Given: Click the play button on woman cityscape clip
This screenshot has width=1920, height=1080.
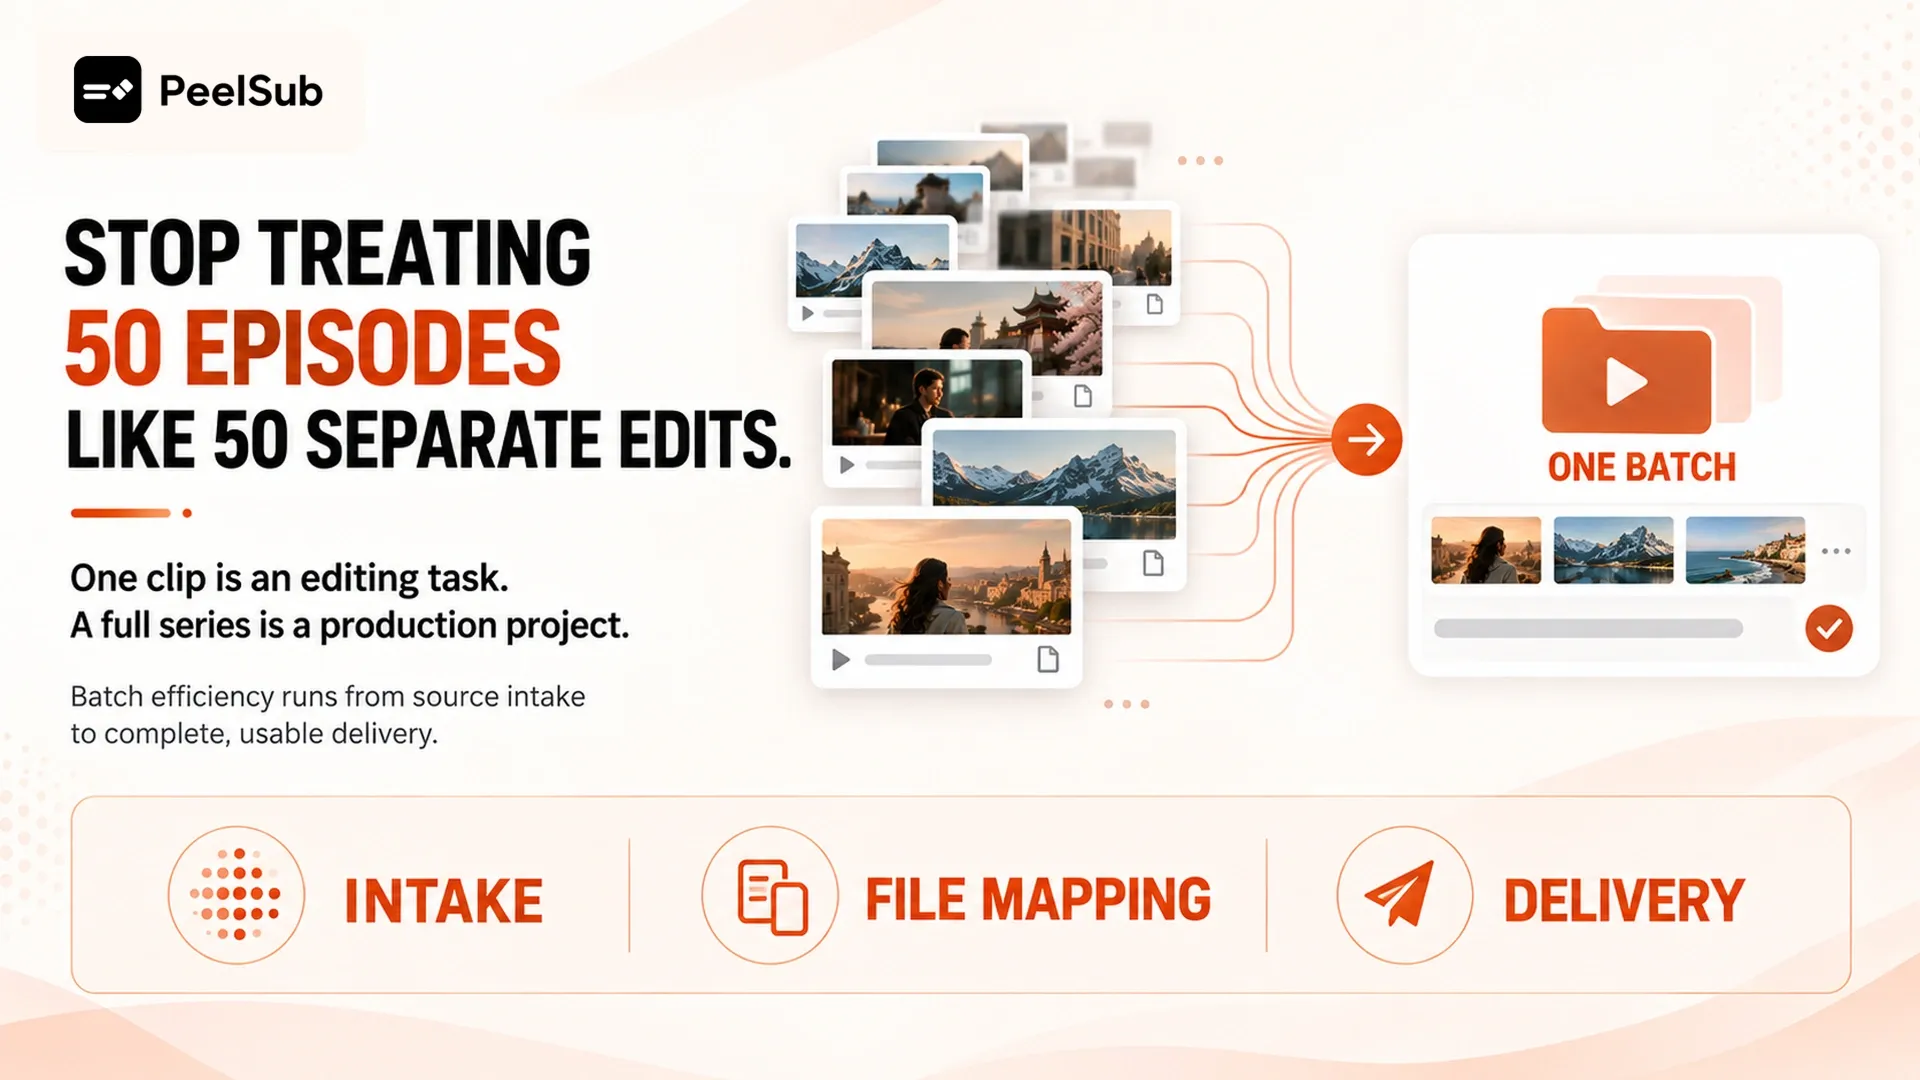Looking at the screenshot, I should click(841, 660).
